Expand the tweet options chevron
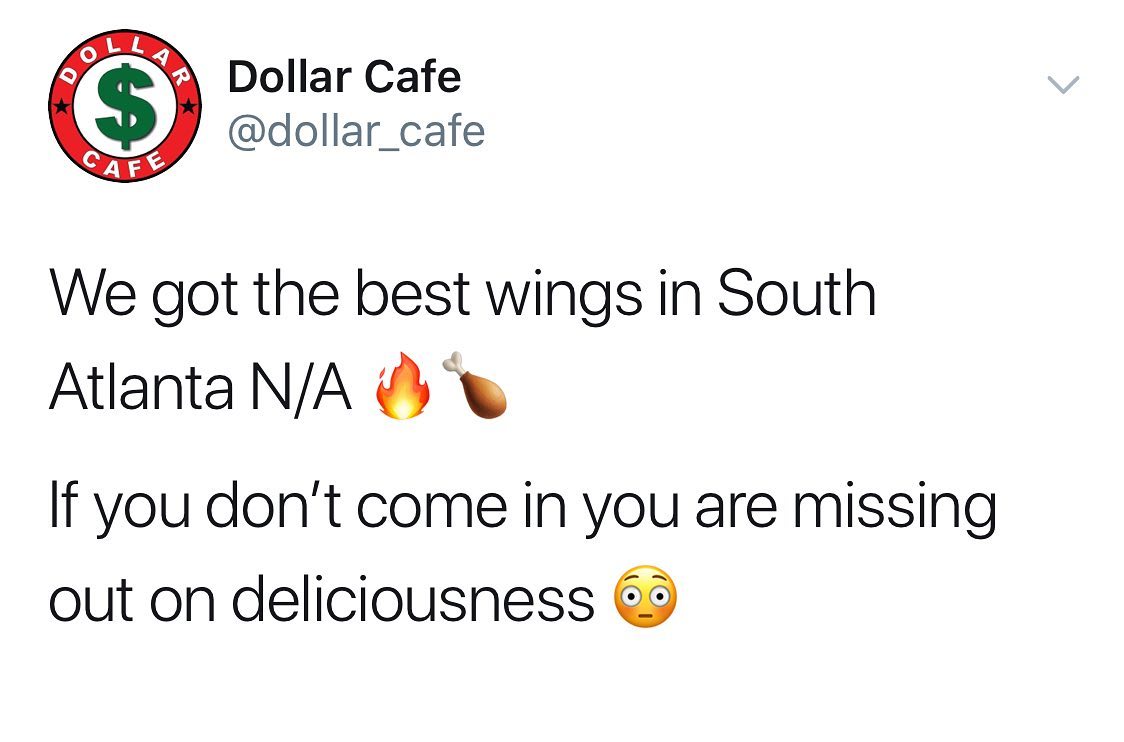The width and height of the screenshot is (1124, 742). click(x=1063, y=85)
